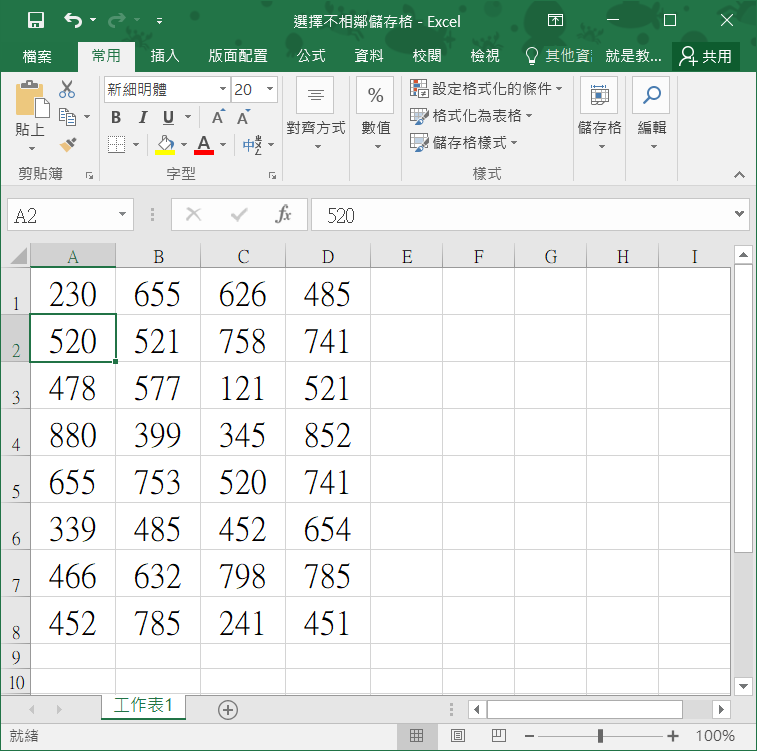Image resolution: width=757 pixels, height=751 pixels.
Task: Select the Format Painter brush icon
Action: coord(68,145)
